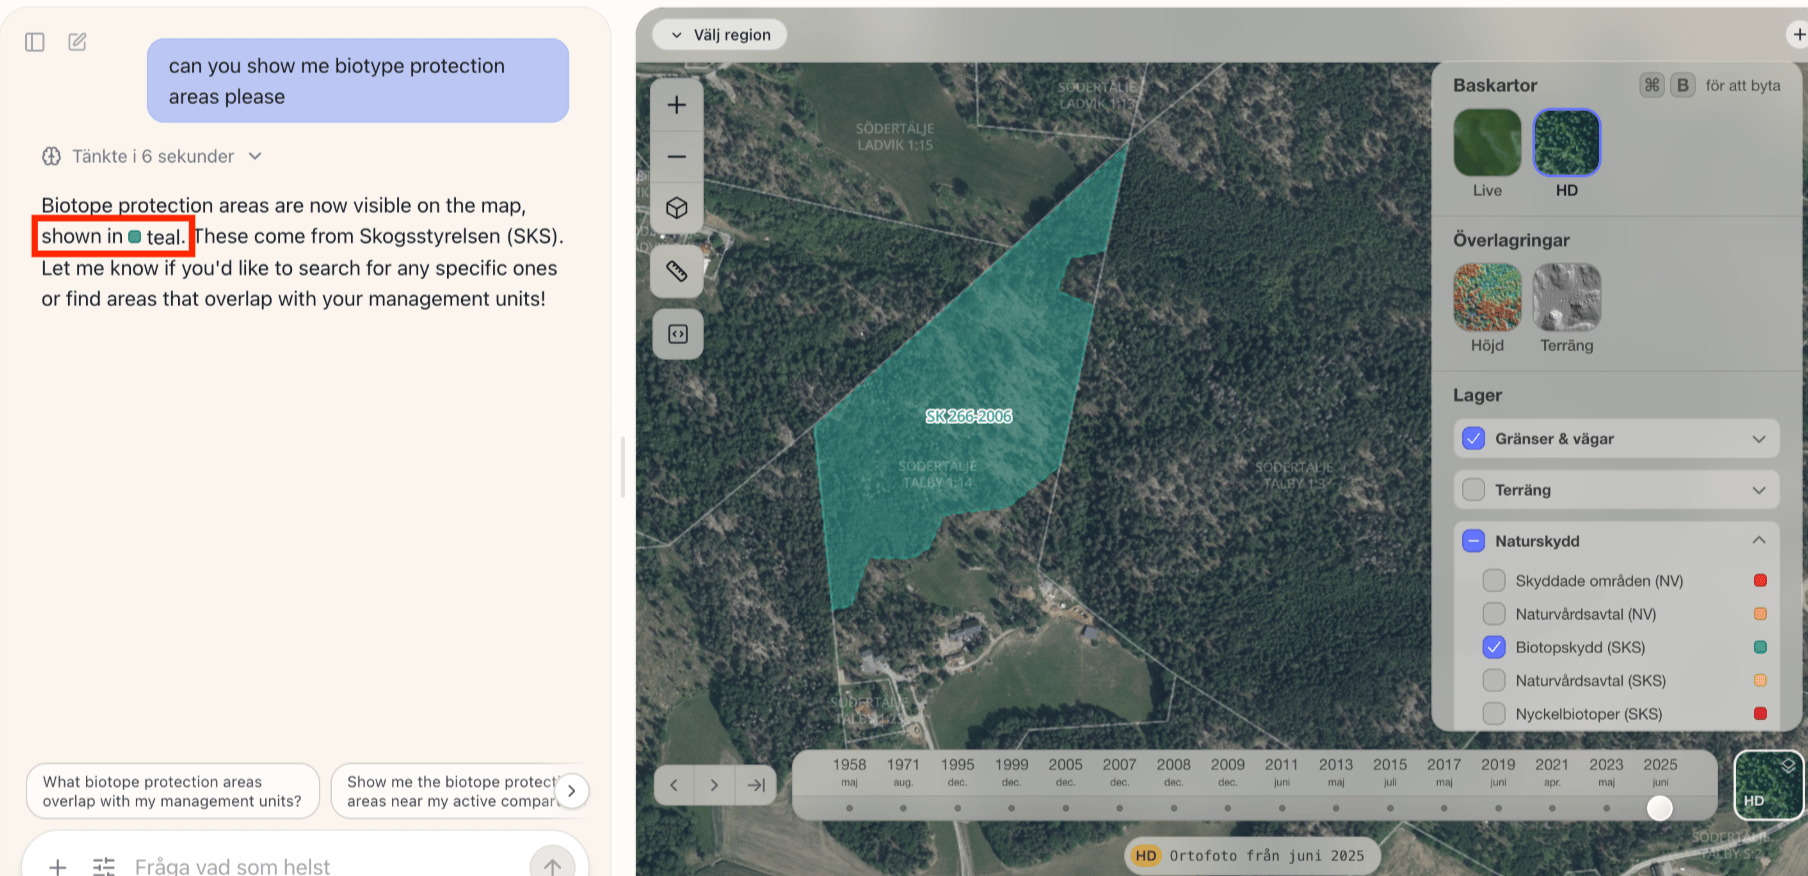Jump to latest timeline image
The height and width of the screenshot is (876, 1808).
756,785
